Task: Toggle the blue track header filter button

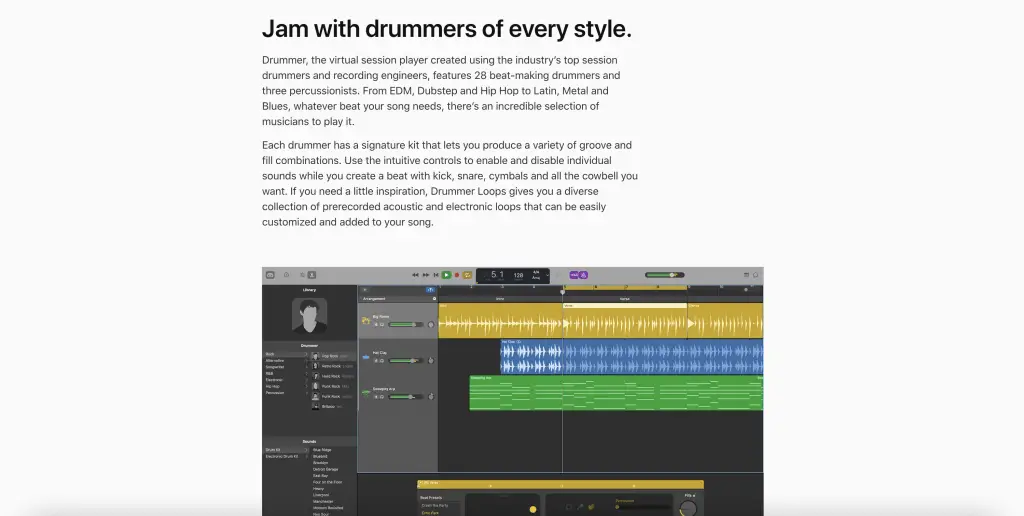Action: point(430,289)
